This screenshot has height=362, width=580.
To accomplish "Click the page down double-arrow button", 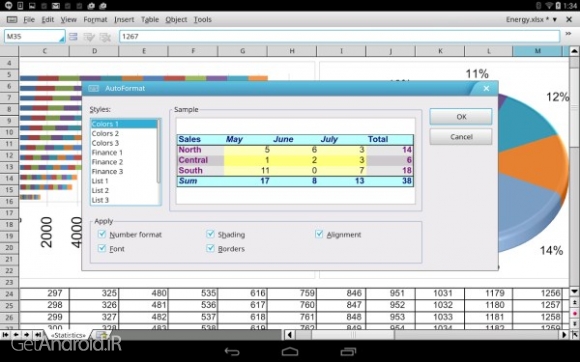I will coord(574,324).
